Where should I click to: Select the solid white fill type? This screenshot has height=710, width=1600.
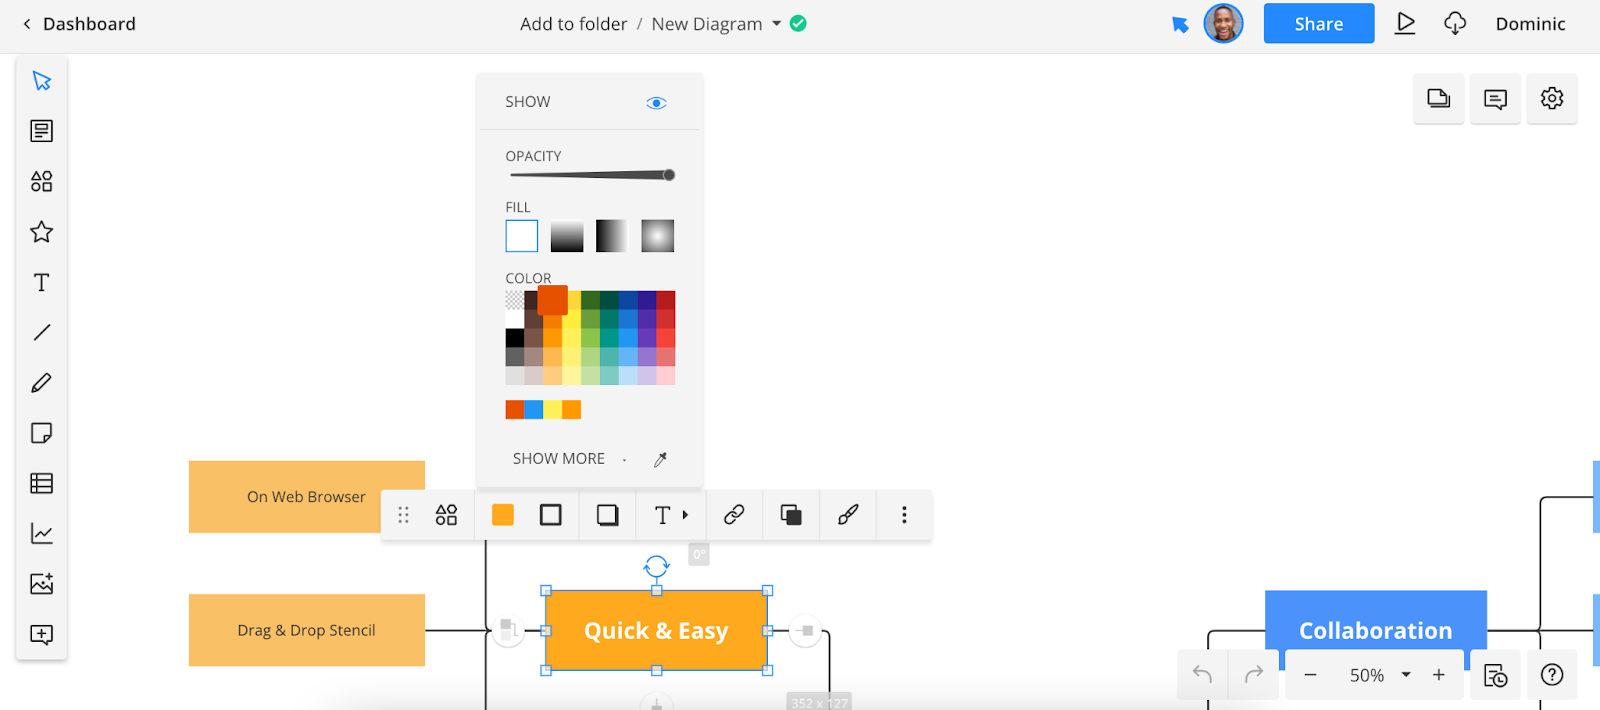pyautogui.click(x=522, y=236)
